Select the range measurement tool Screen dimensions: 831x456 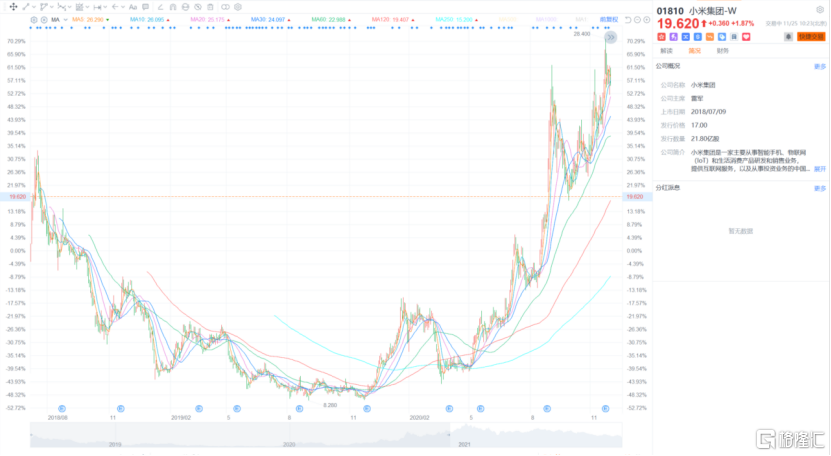[98, 7]
